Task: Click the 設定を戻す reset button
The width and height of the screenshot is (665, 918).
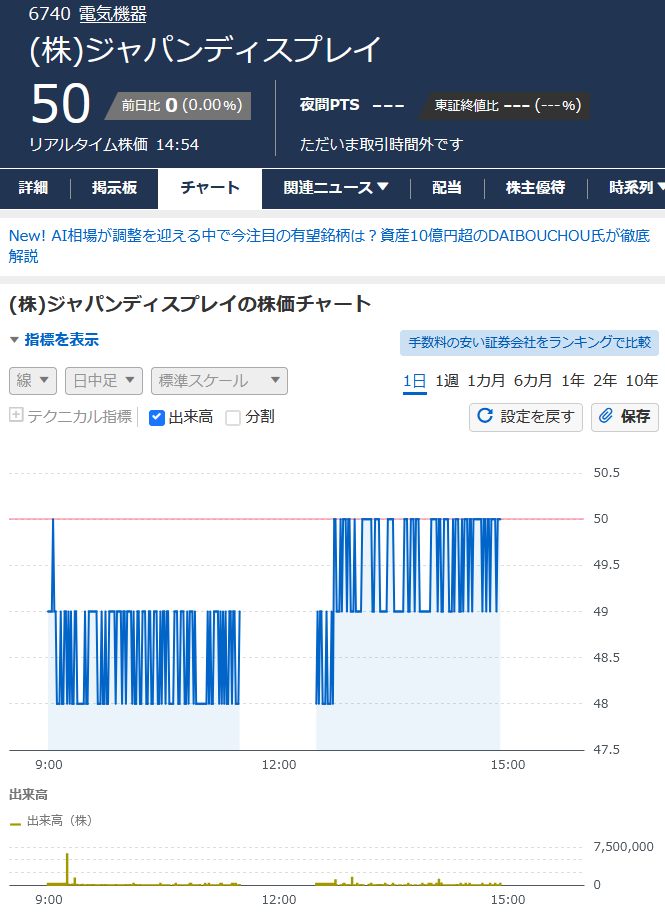Action: click(x=526, y=417)
